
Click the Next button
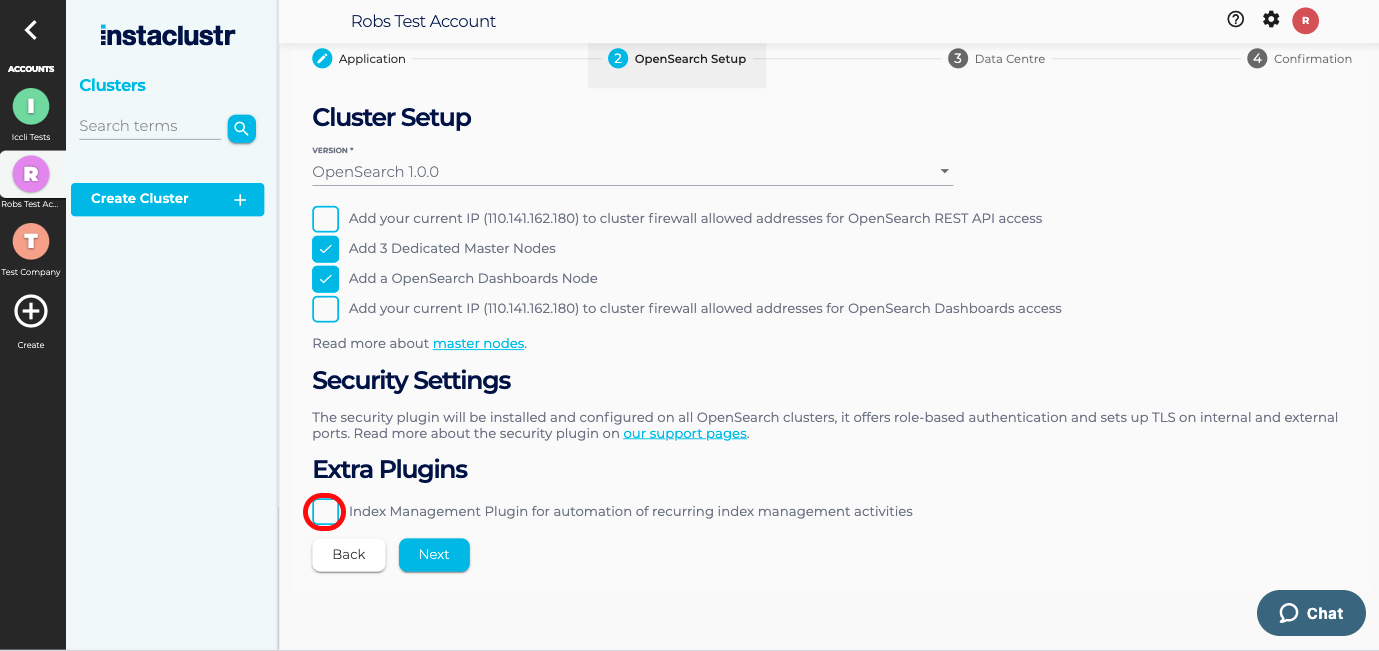point(434,555)
